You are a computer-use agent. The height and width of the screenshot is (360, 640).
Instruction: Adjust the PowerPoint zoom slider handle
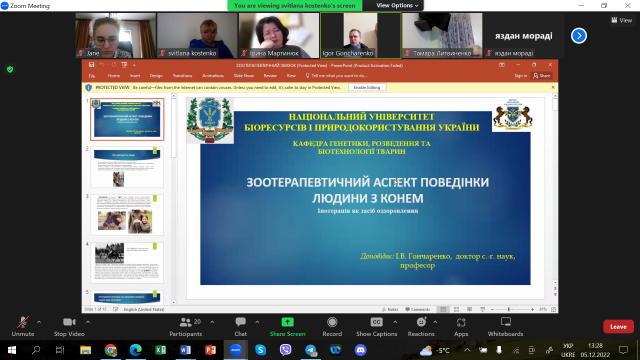click(509, 309)
